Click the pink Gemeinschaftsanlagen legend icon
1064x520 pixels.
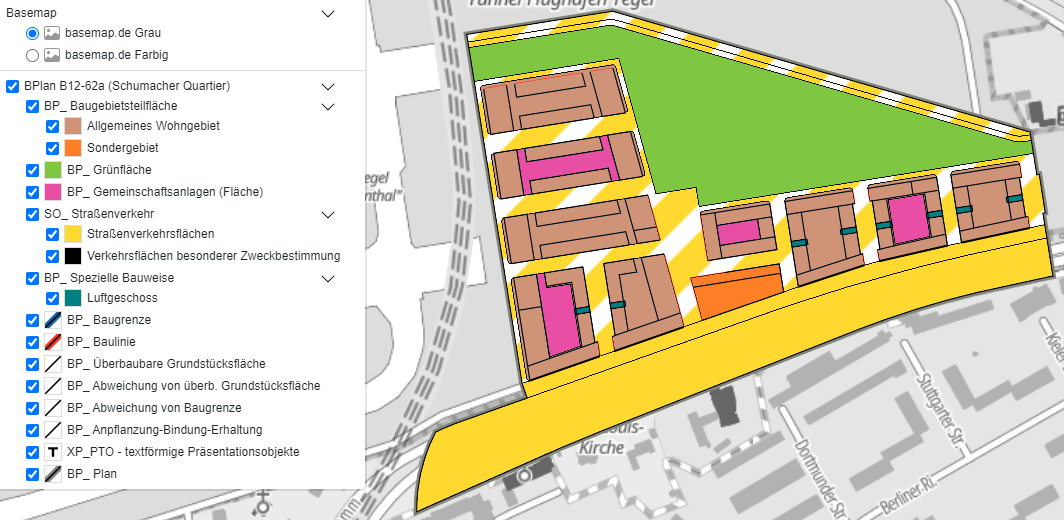53,192
